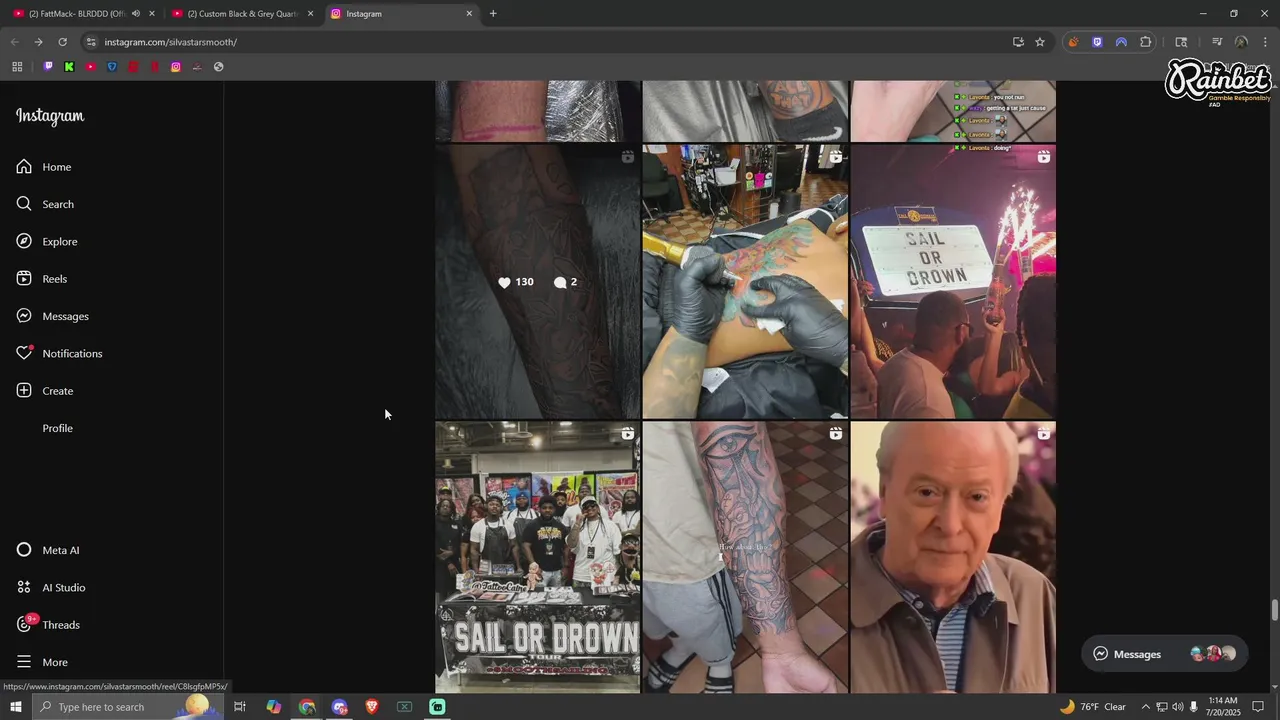Open Messages in the left sidebar
This screenshot has width=1280, height=720.
52,316
